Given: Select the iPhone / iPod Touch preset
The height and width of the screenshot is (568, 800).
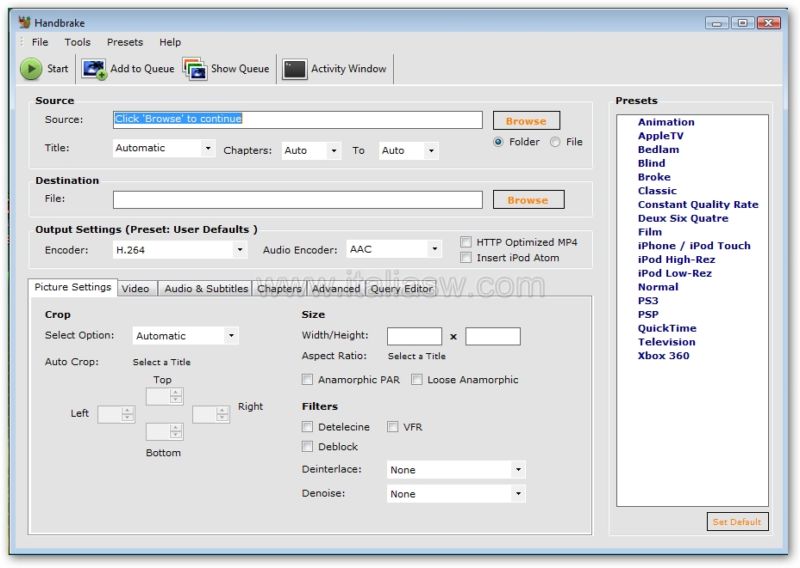Looking at the screenshot, I should (694, 246).
